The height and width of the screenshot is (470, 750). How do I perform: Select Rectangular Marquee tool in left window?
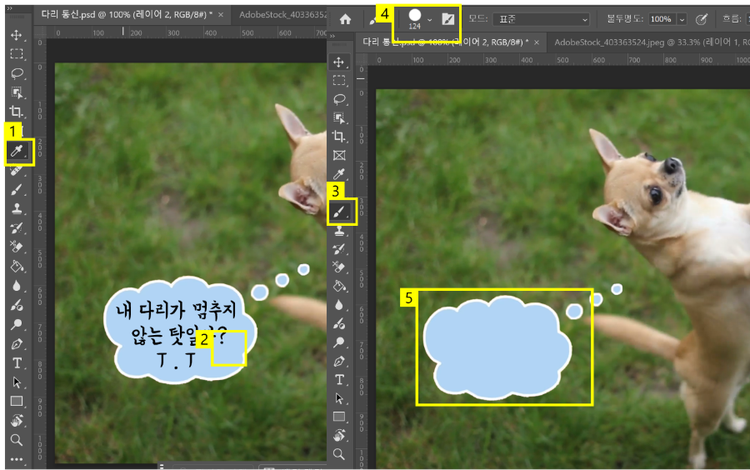pos(17,54)
